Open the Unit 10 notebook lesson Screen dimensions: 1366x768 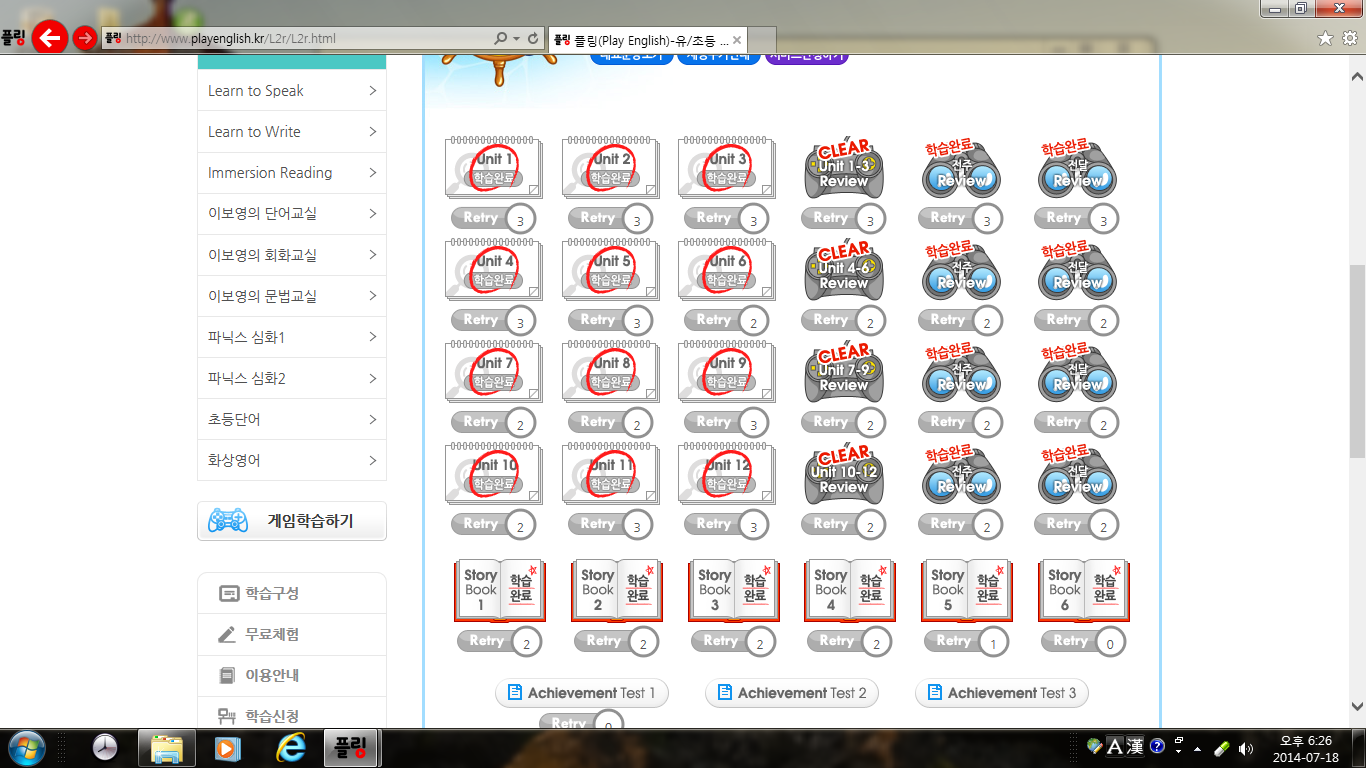pyautogui.click(x=493, y=474)
